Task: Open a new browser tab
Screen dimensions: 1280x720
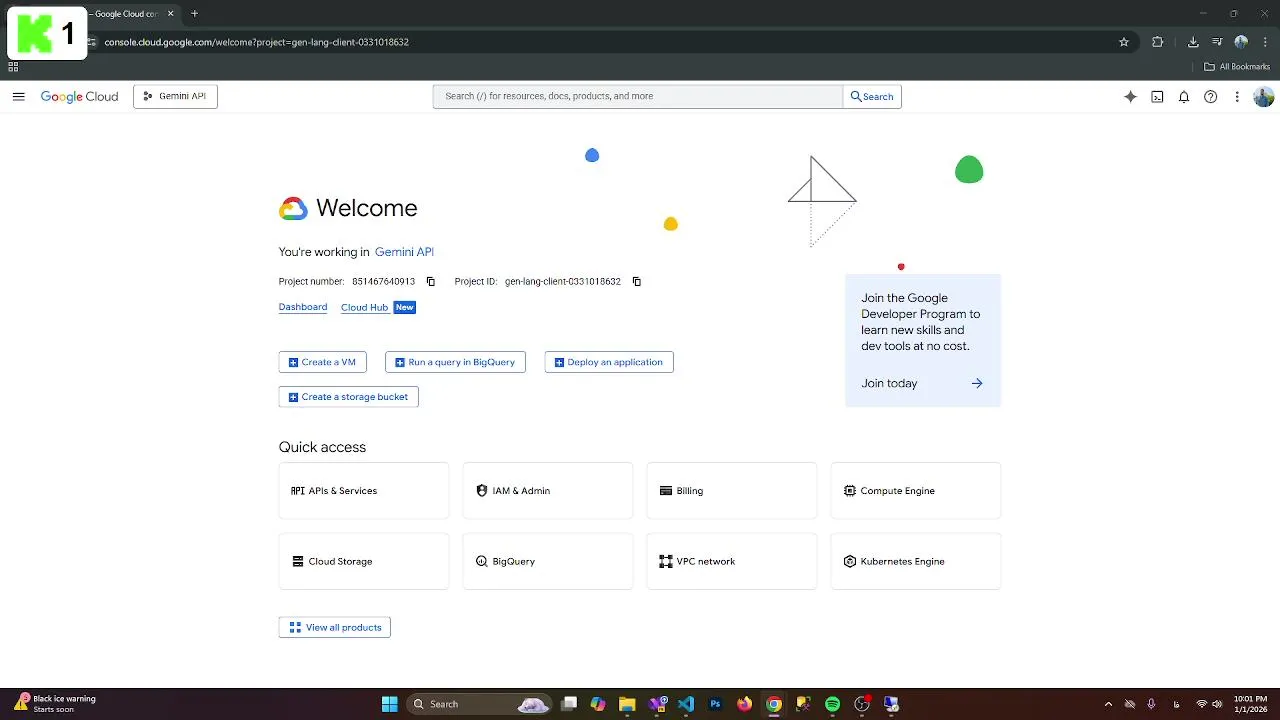Action: (x=194, y=14)
